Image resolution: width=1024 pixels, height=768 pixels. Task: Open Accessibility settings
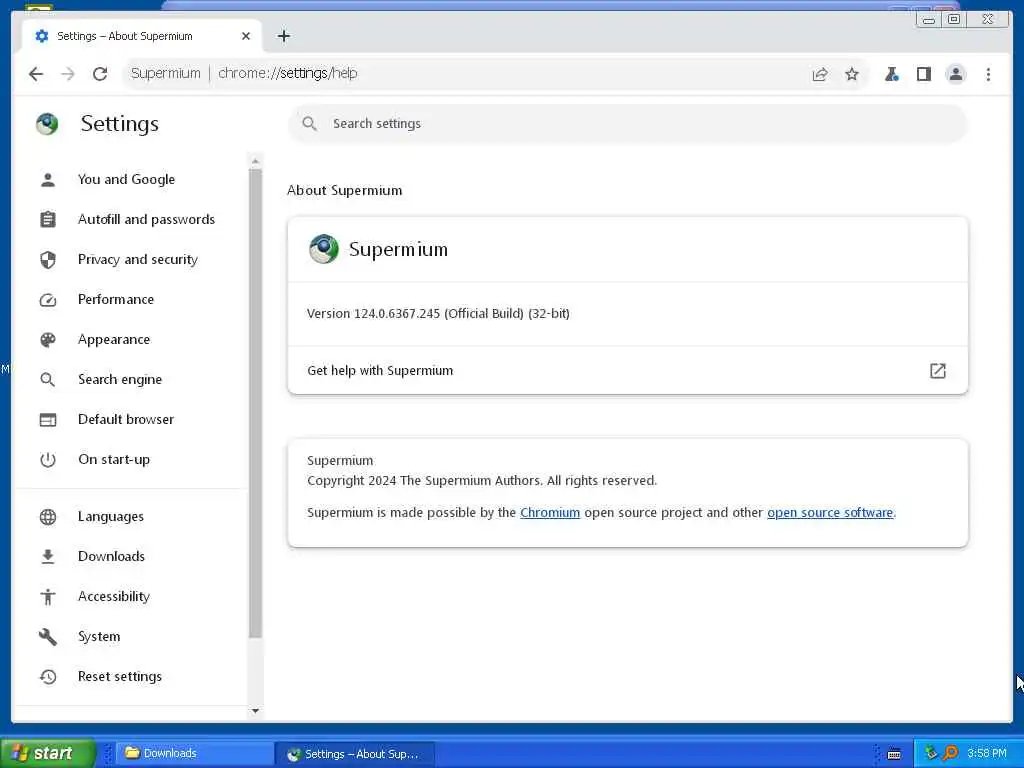[x=131, y=596]
